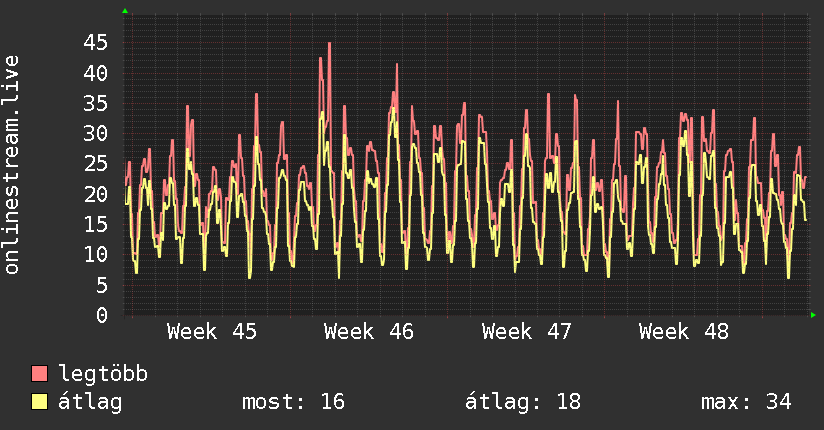Click the 0 tick label on y-axis
This screenshot has width=824, height=430.
(x=102, y=315)
